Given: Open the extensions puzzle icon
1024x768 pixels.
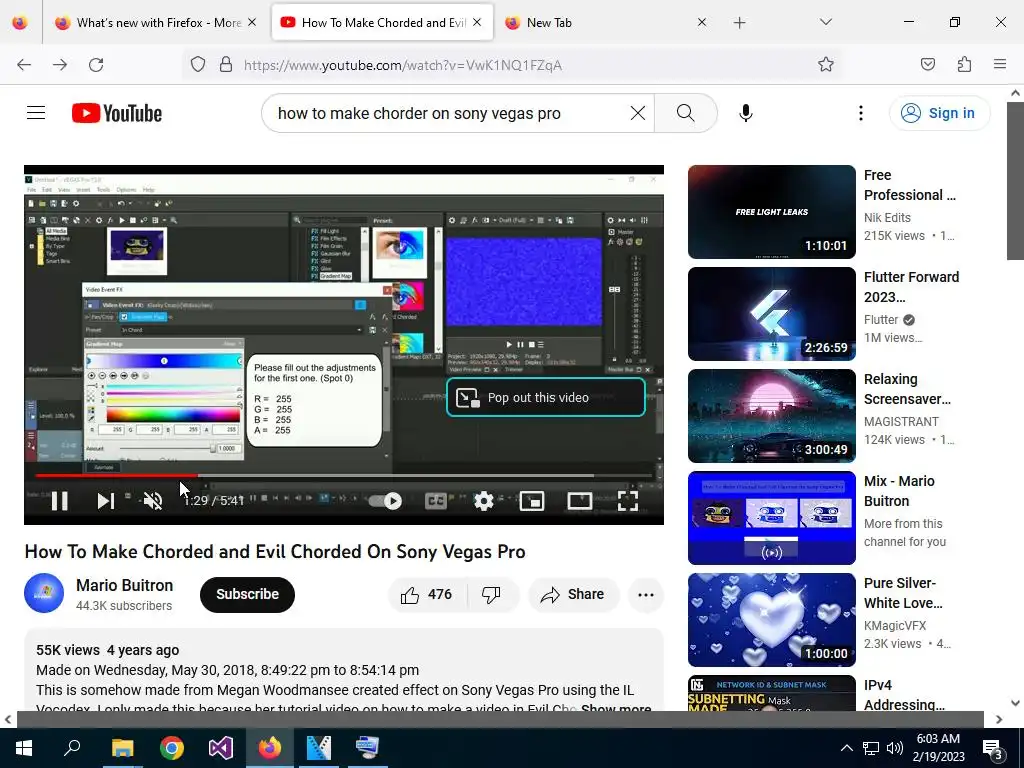Looking at the screenshot, I should 964,65.
